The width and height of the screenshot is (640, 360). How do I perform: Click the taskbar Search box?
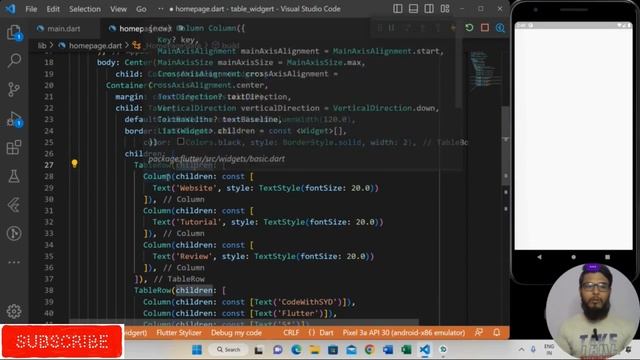click(x=229, y=350)
